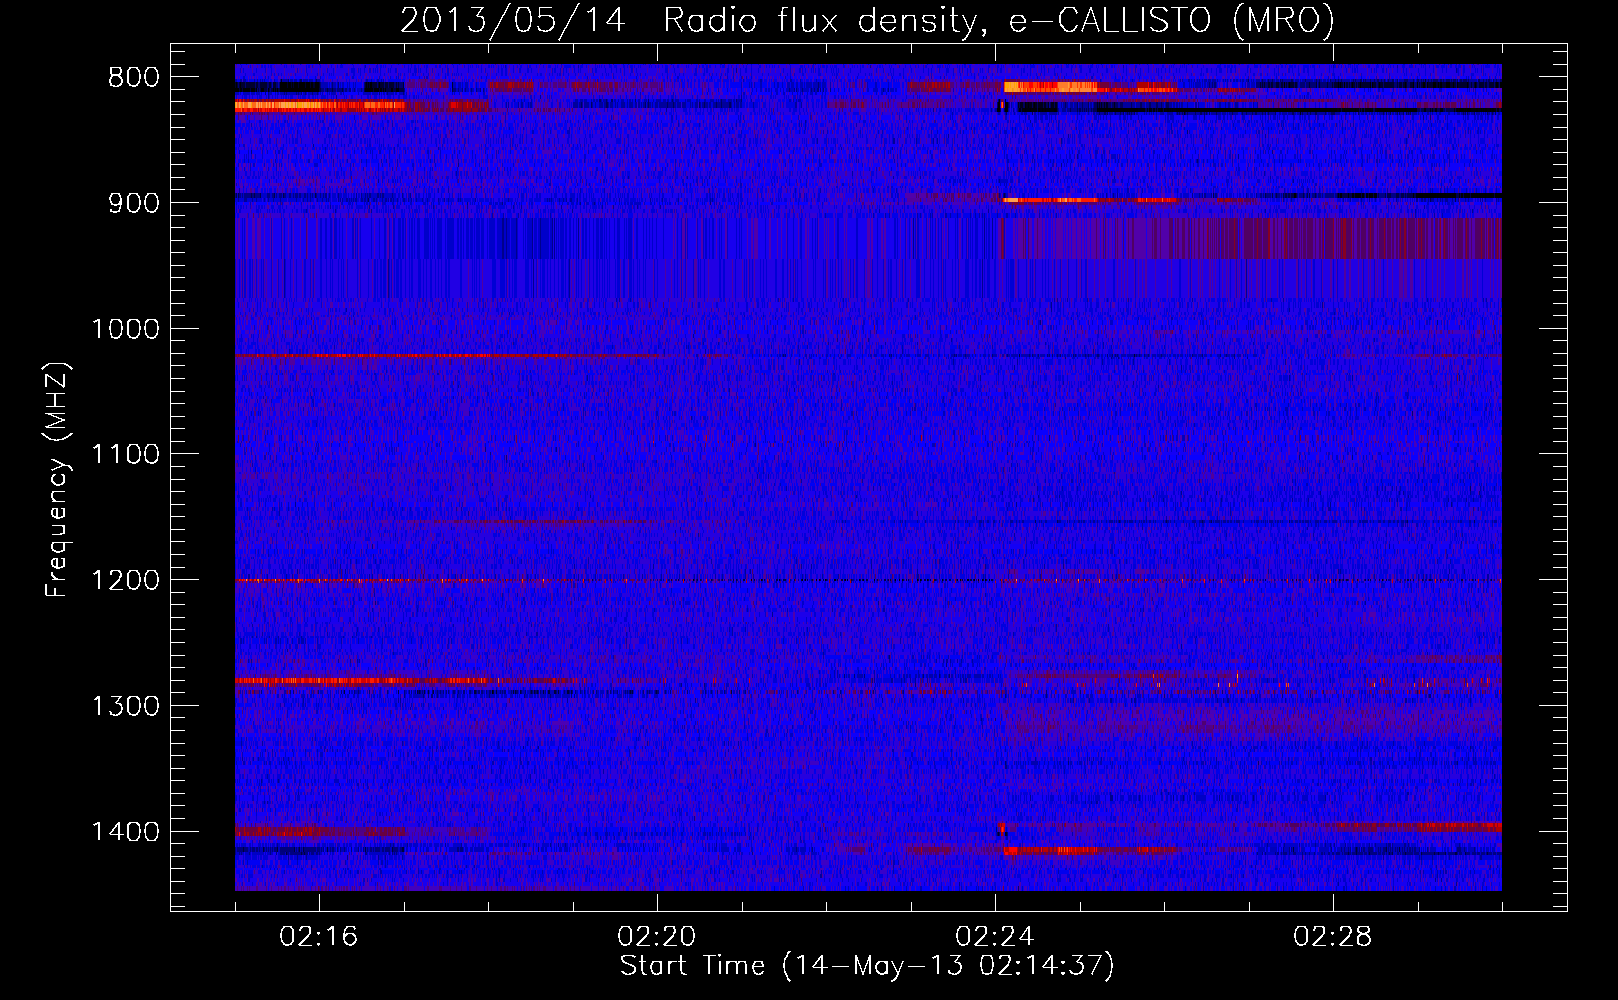
Task: Click the 02:16 time axis label
Action: tap(319, 937)
